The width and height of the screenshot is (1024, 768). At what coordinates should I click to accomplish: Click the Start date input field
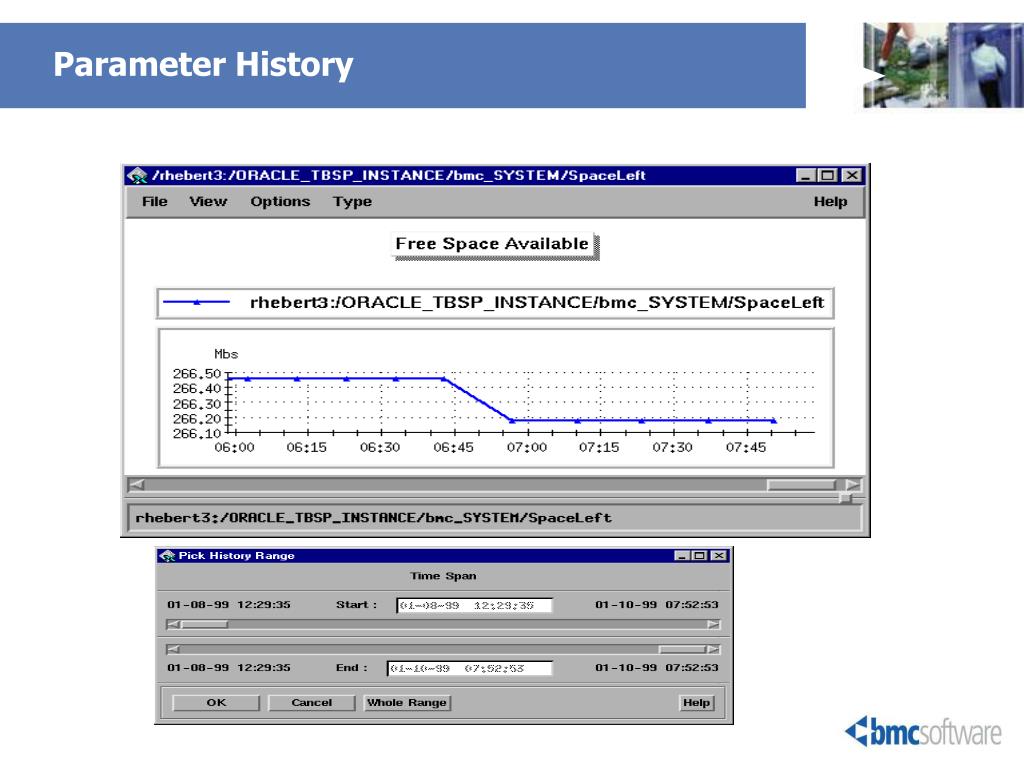pos(474,605)
